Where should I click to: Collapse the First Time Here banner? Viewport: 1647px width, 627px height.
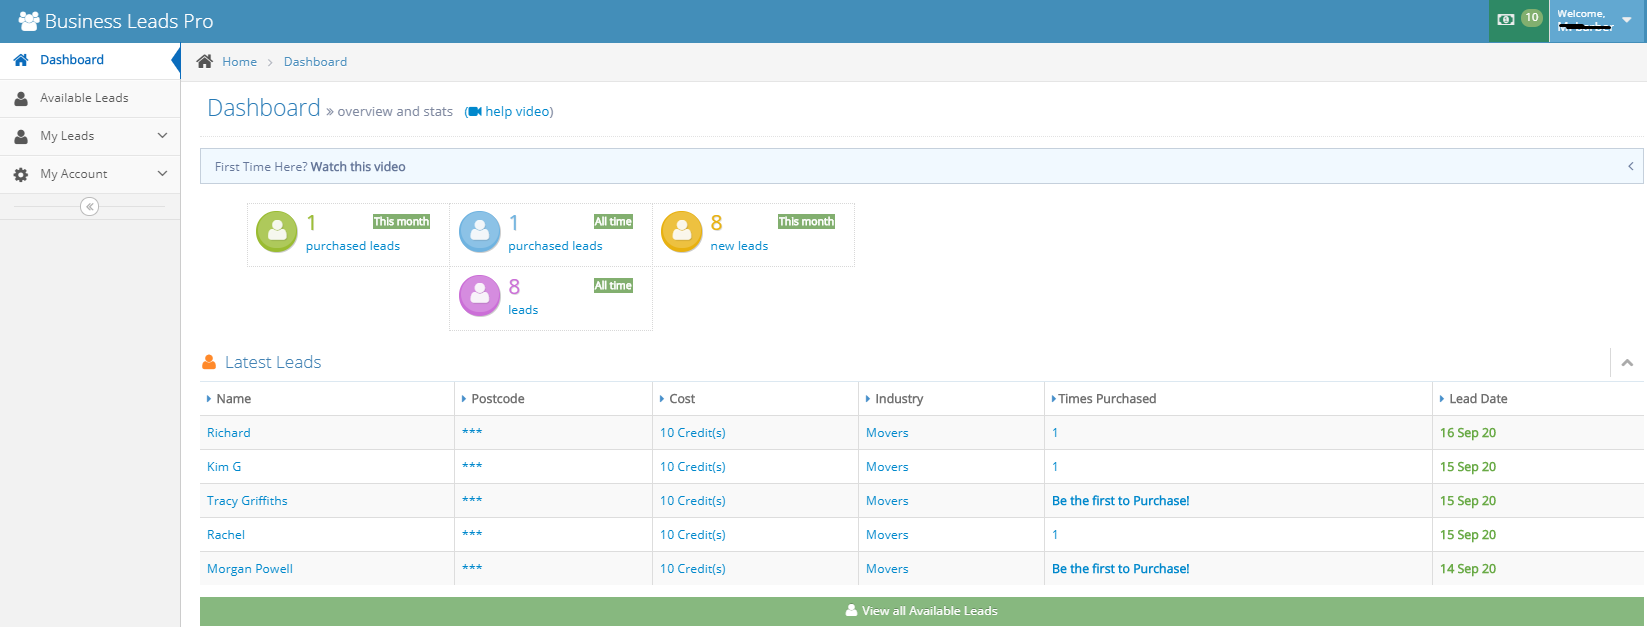point(1630,166)
